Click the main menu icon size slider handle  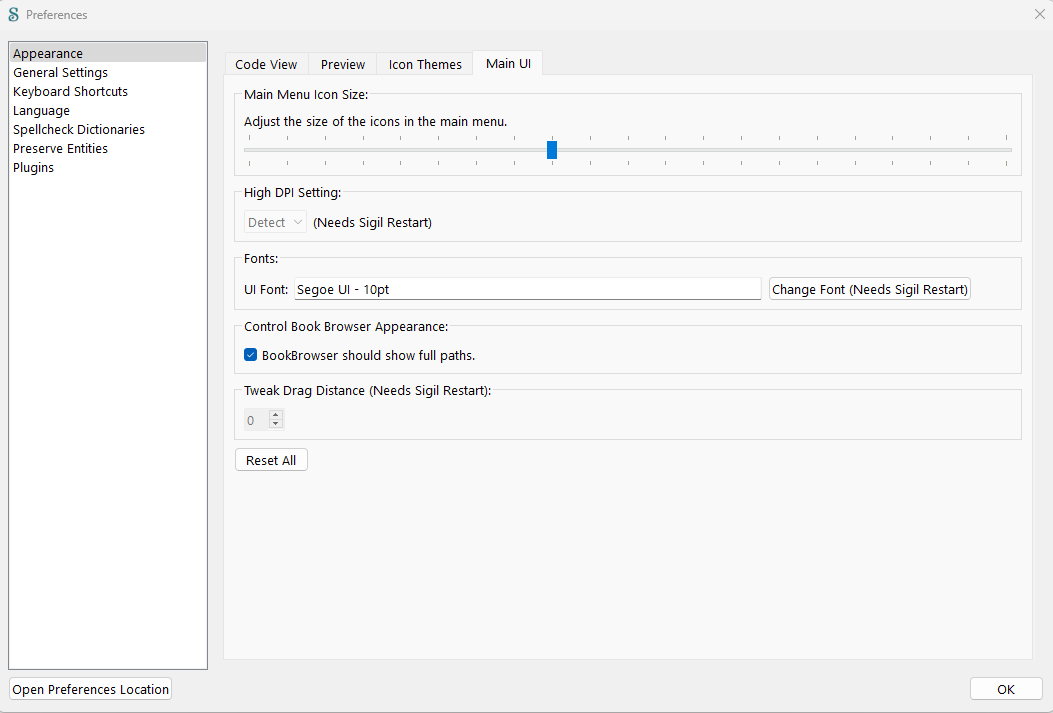pyautogui.click(x=552, y=150)
